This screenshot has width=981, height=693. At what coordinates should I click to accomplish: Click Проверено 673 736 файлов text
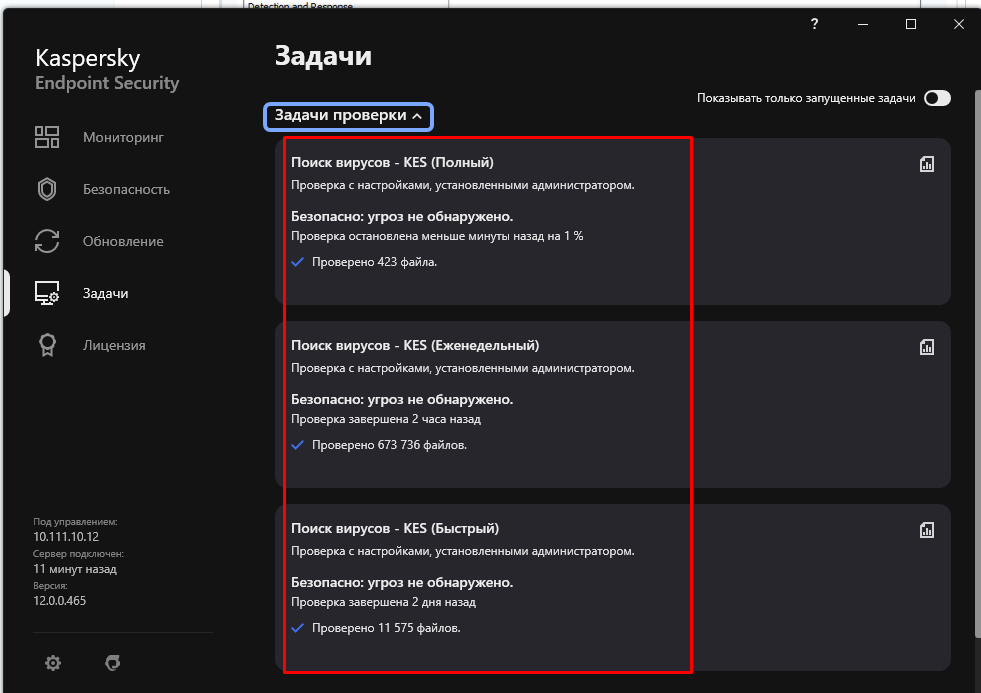point(389,445)
